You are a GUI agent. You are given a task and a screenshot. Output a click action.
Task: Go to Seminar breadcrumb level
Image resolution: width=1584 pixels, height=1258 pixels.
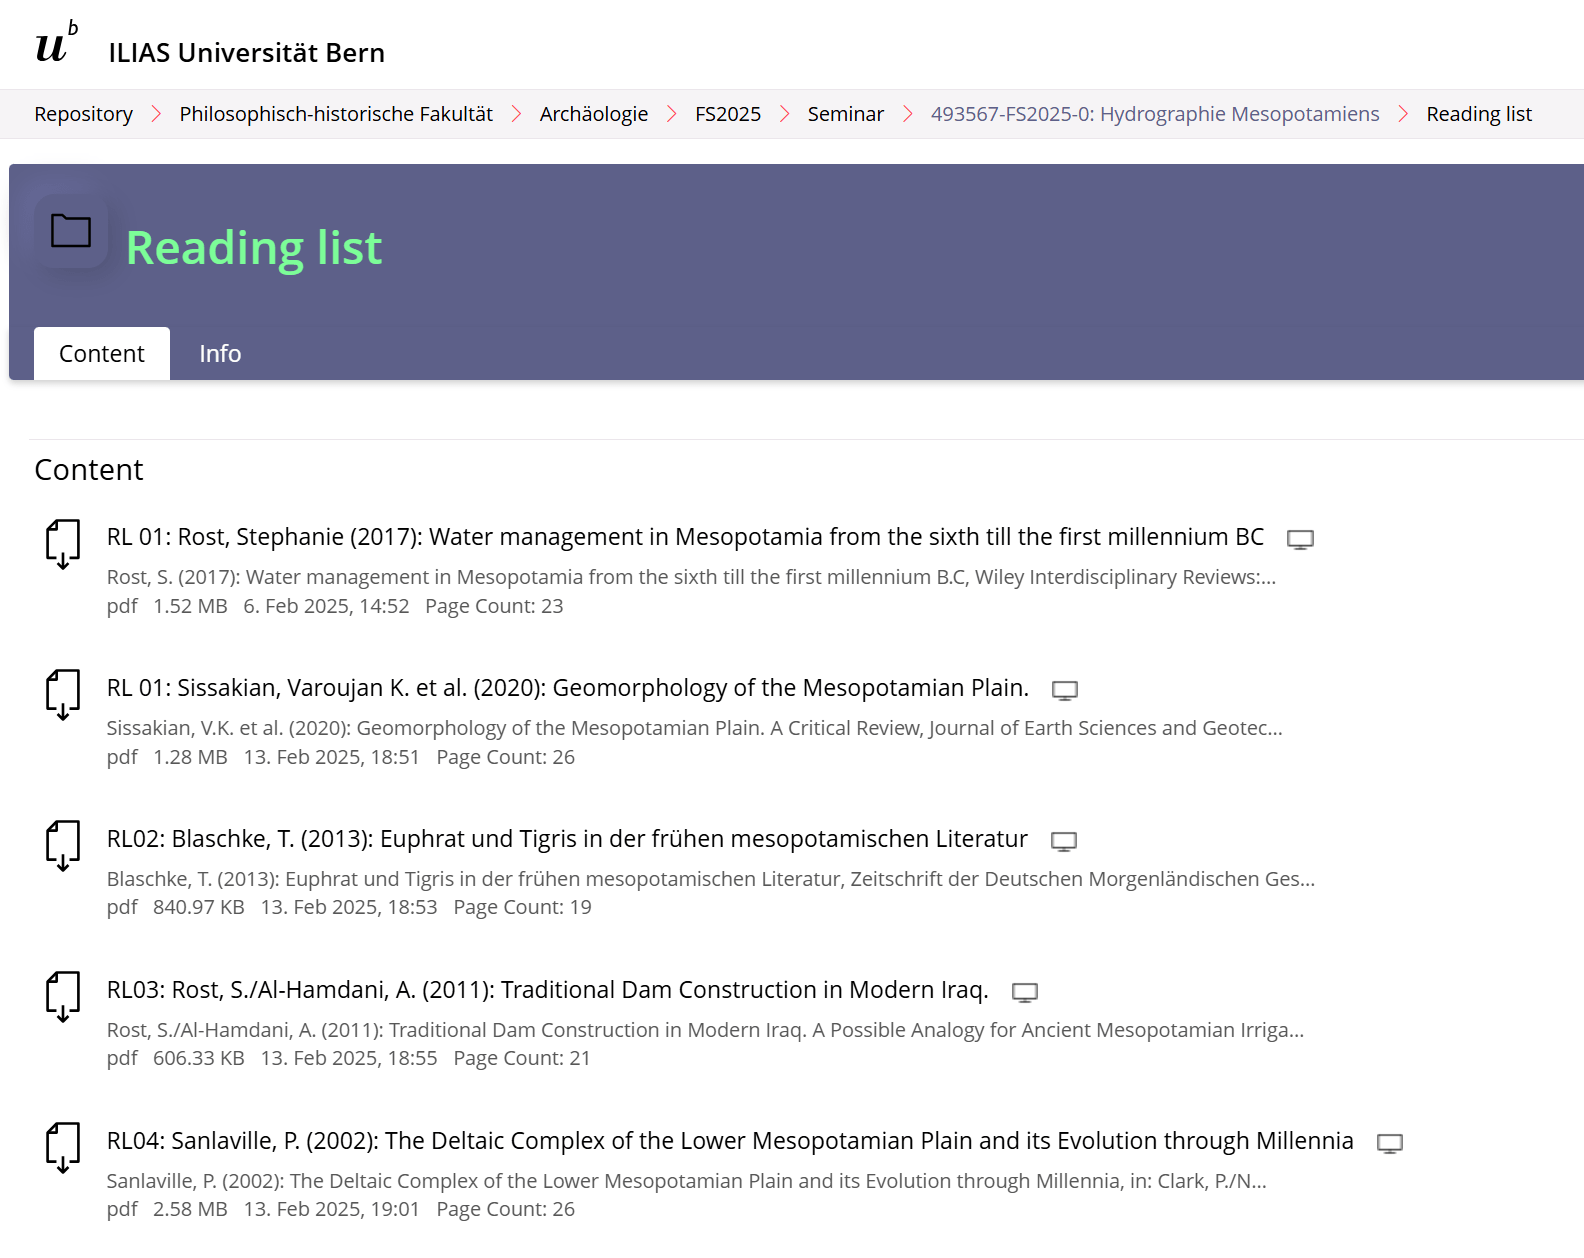pos(846,114)
